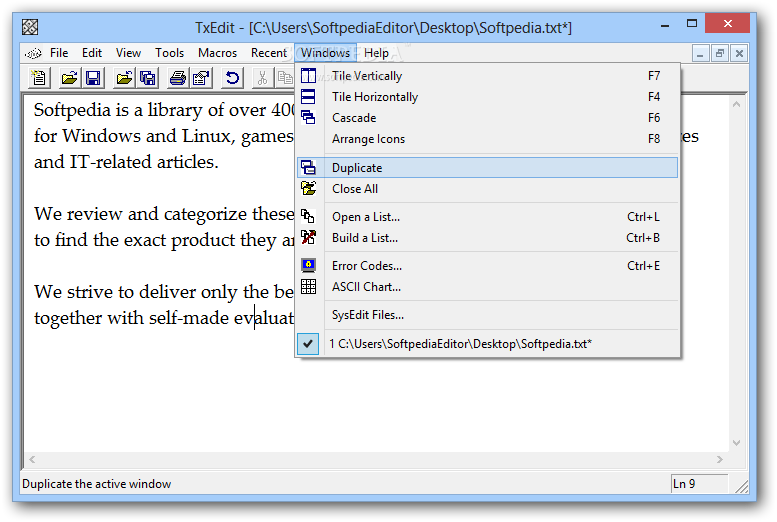
Task: Open the Tools menu
Action: coord(169,53)
